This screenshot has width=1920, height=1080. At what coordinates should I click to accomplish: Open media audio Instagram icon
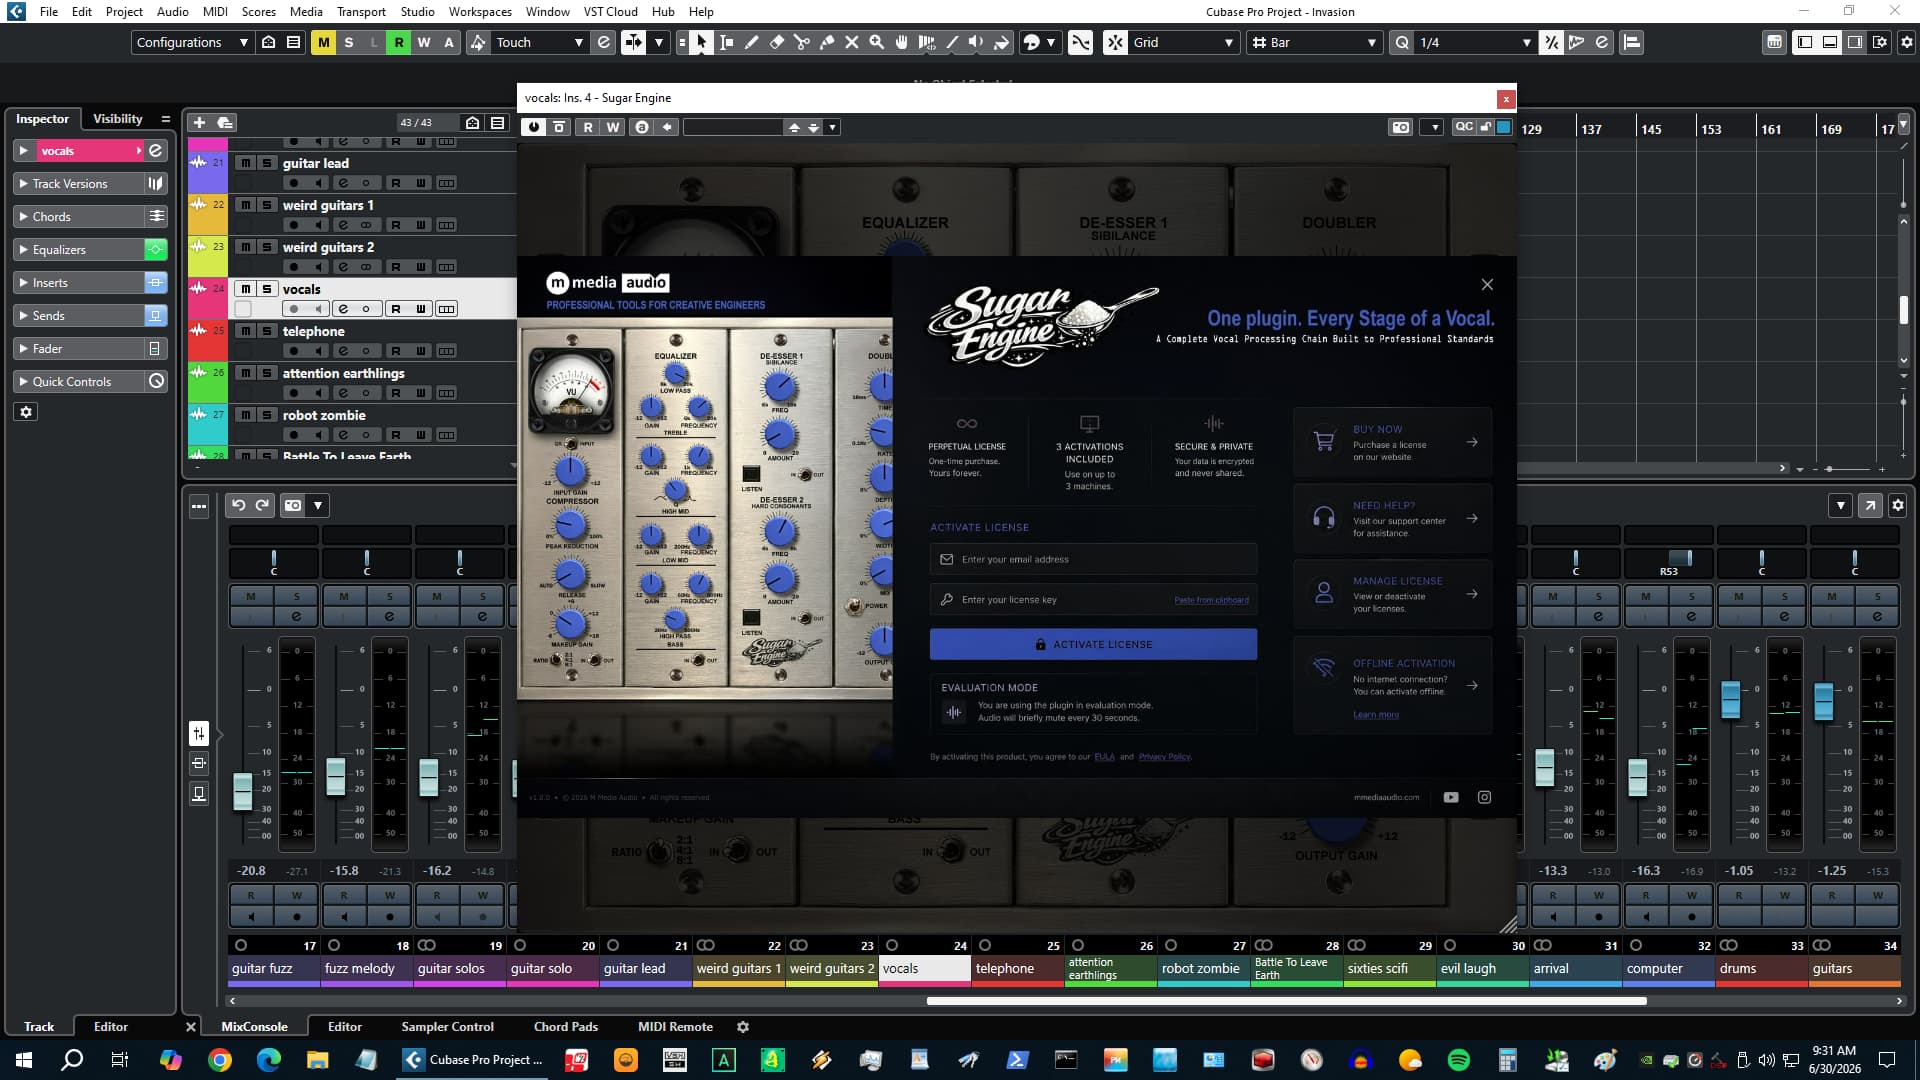click(x=1485, y=797)
